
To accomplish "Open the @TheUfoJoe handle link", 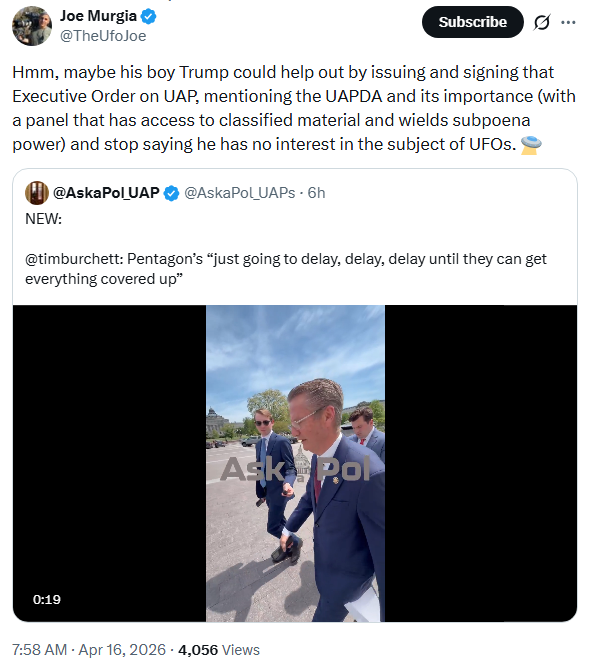I will [103, 36].
